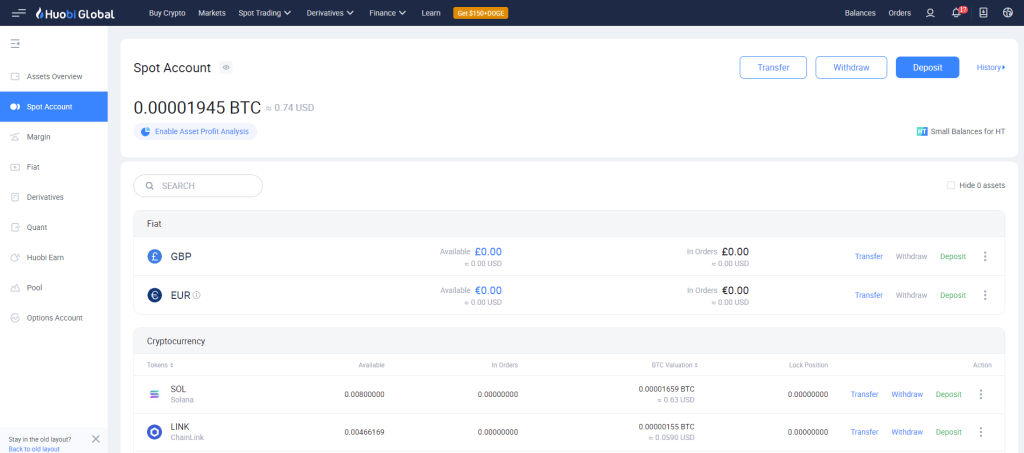Click the Assets Overview wallet icon
1024x453 pixels.
[x=16, y=76]
